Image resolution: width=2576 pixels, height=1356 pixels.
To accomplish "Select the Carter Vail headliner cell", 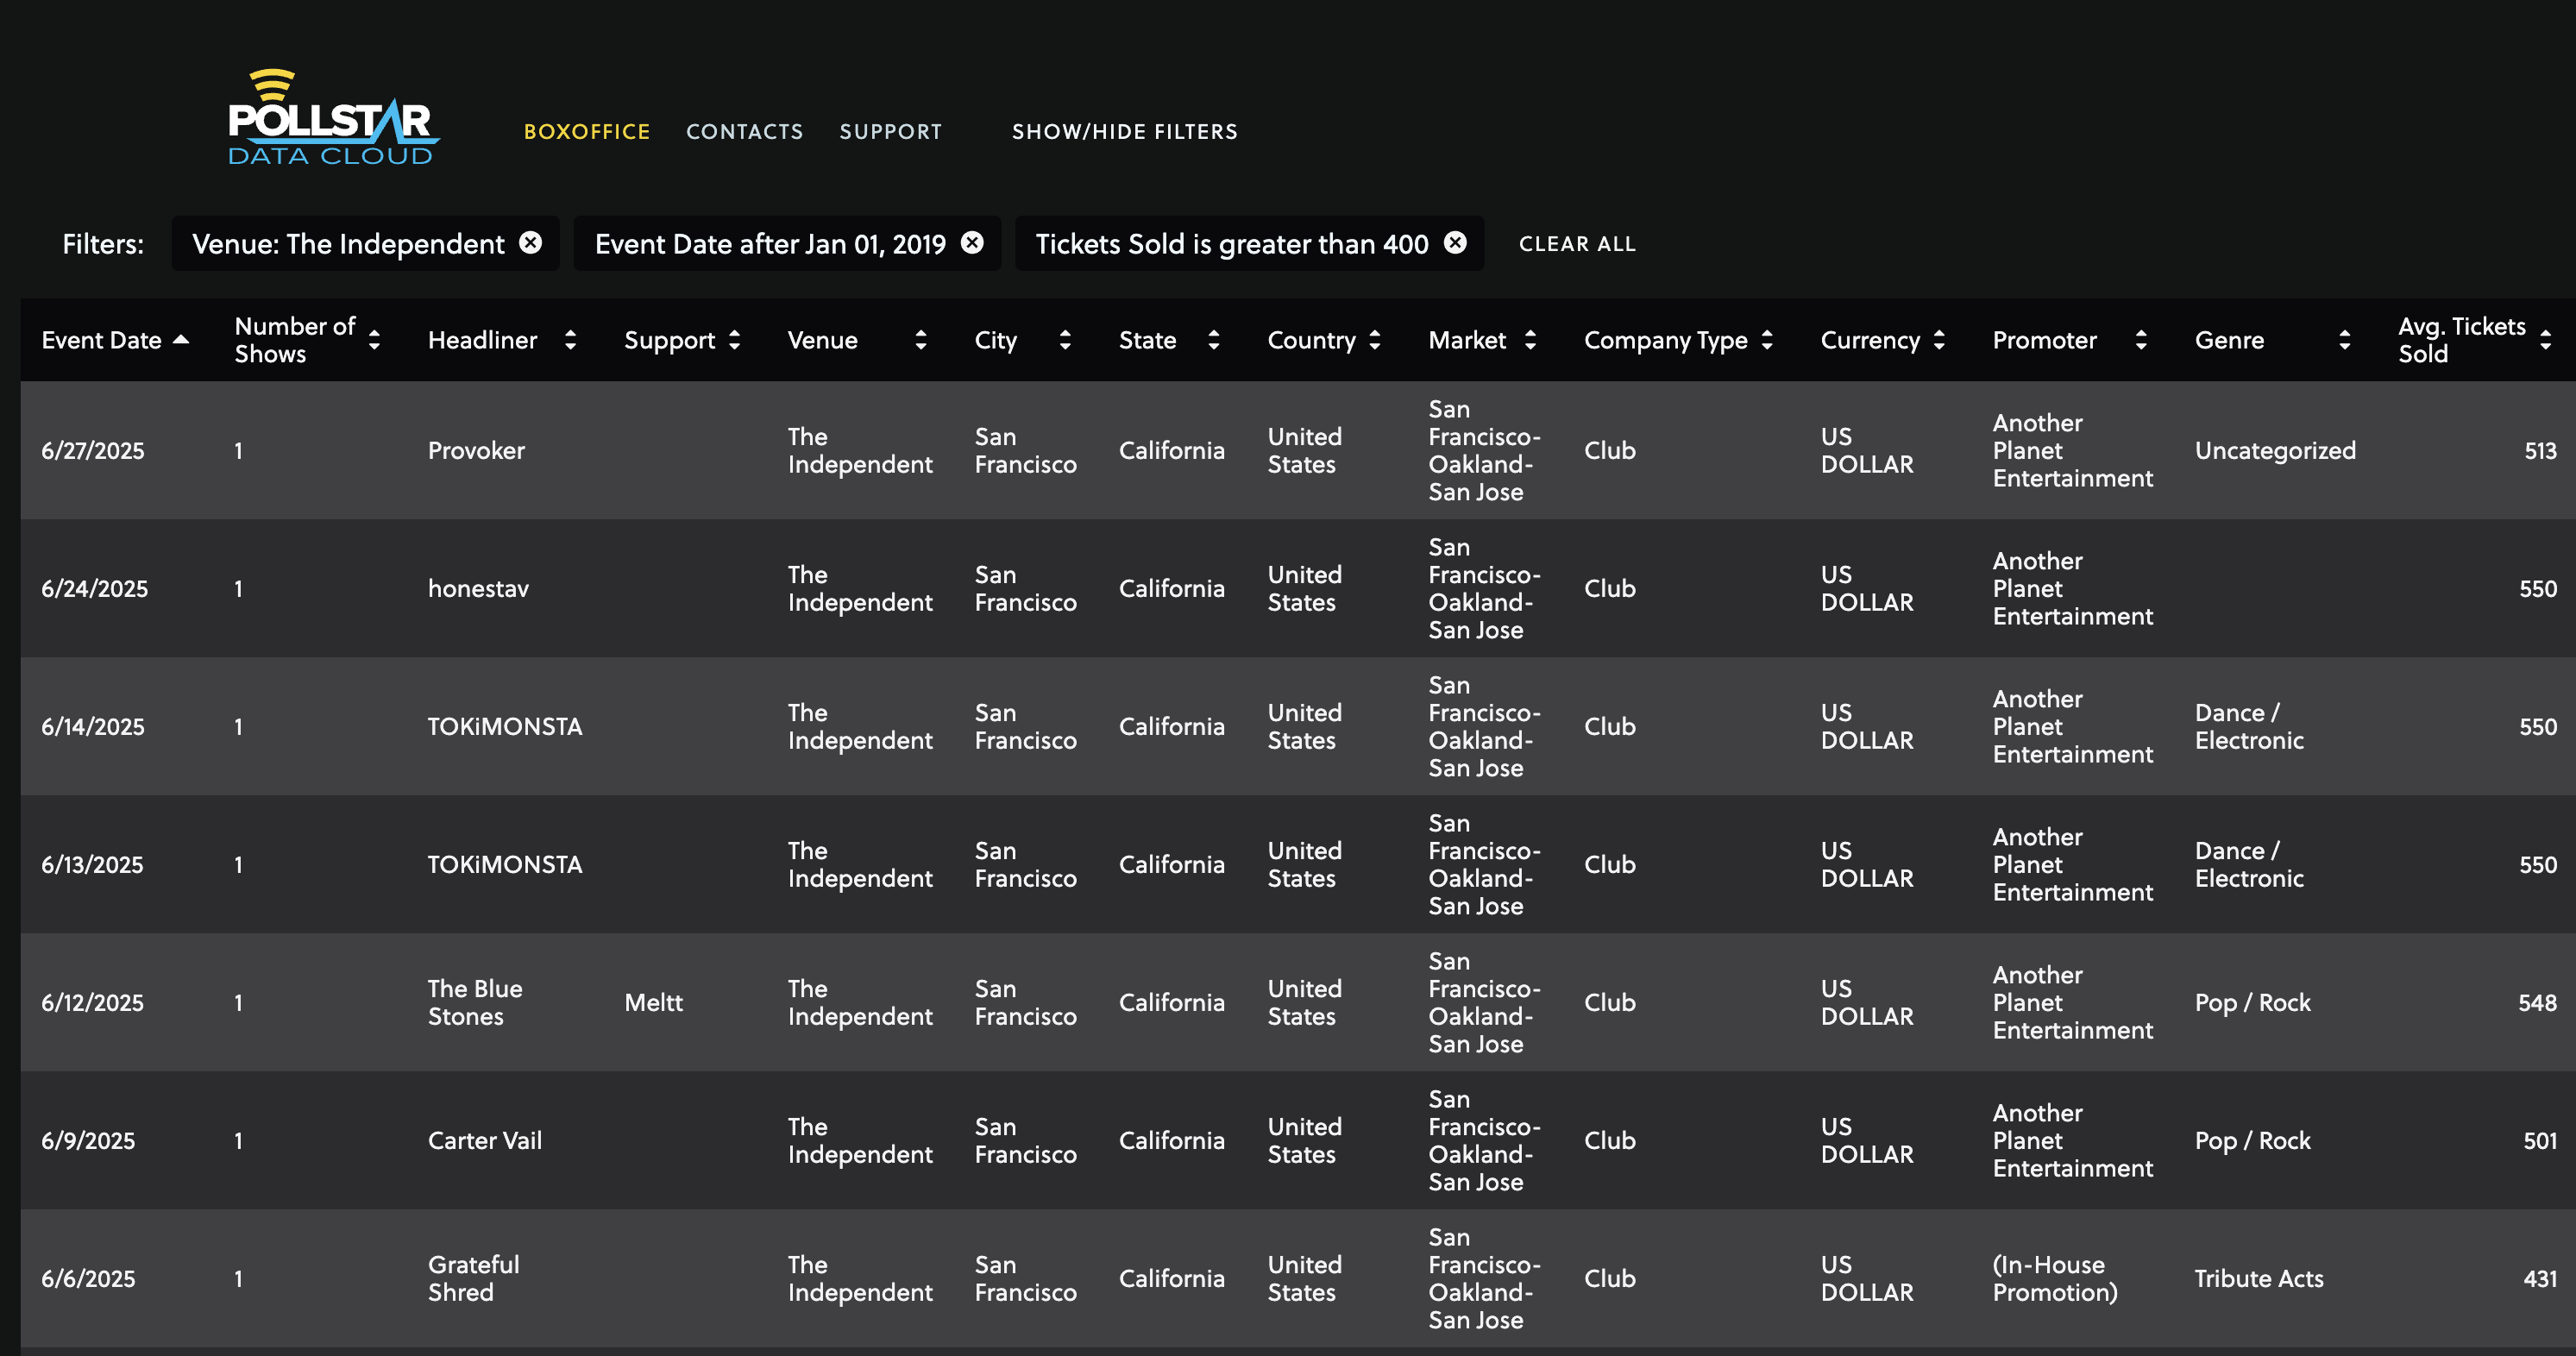I will tap(484, 1140).
